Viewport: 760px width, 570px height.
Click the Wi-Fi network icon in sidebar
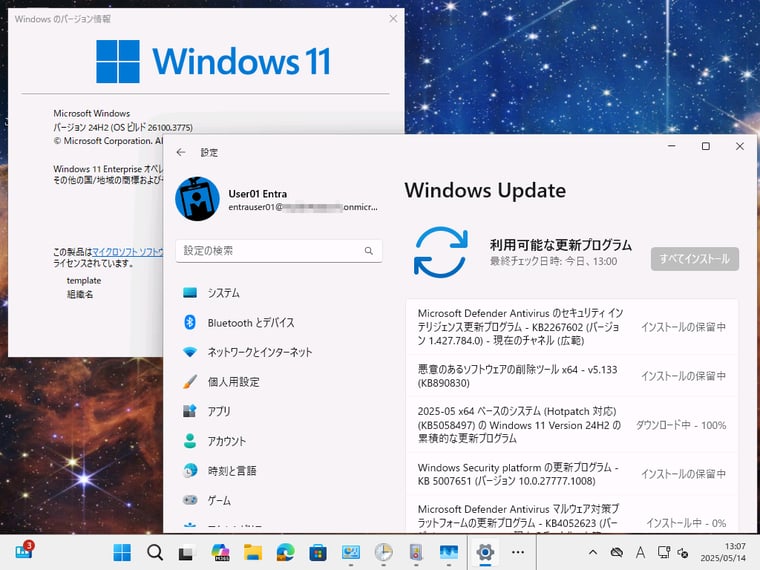coord(190,352)
